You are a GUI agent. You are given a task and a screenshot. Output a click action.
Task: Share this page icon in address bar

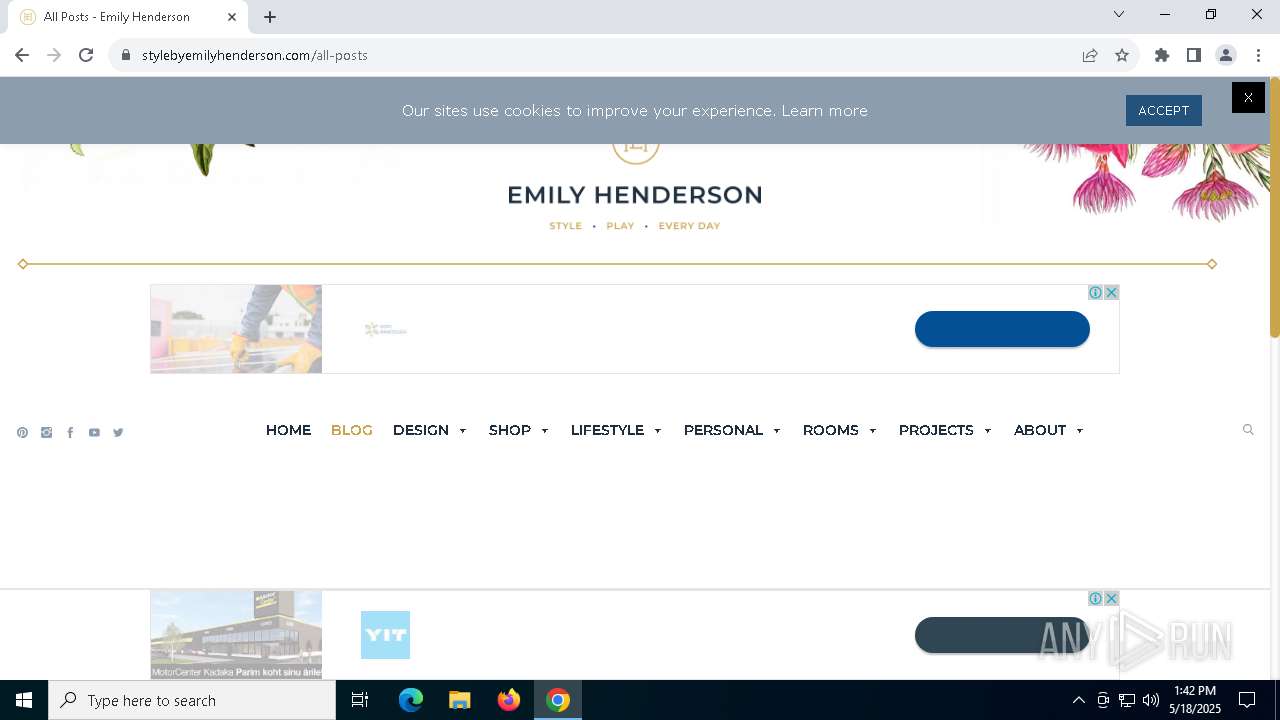click(x=1090, y=55)
